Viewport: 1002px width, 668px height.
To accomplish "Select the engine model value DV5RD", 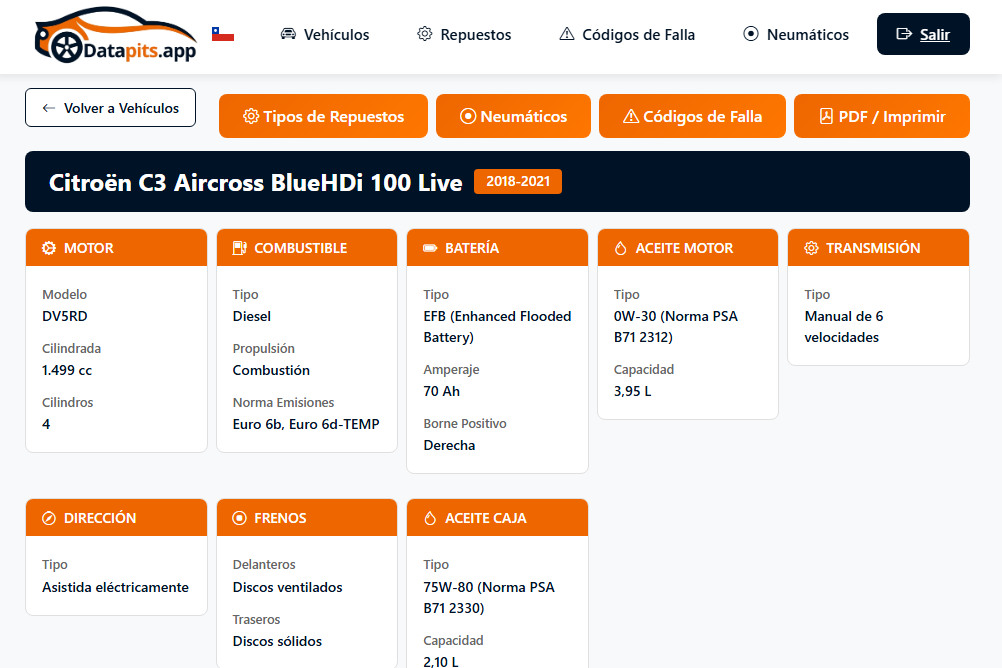I will (x=65, y=316).
